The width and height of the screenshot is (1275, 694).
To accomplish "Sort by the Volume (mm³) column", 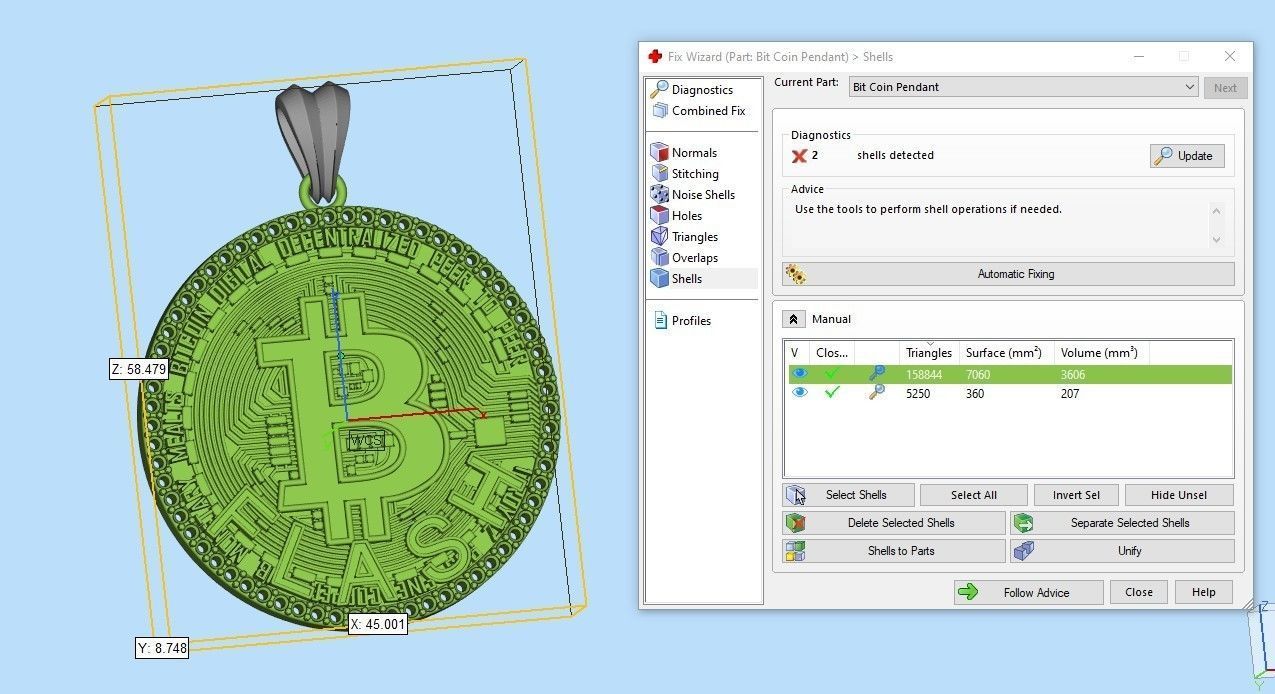I will (1101, 352).
